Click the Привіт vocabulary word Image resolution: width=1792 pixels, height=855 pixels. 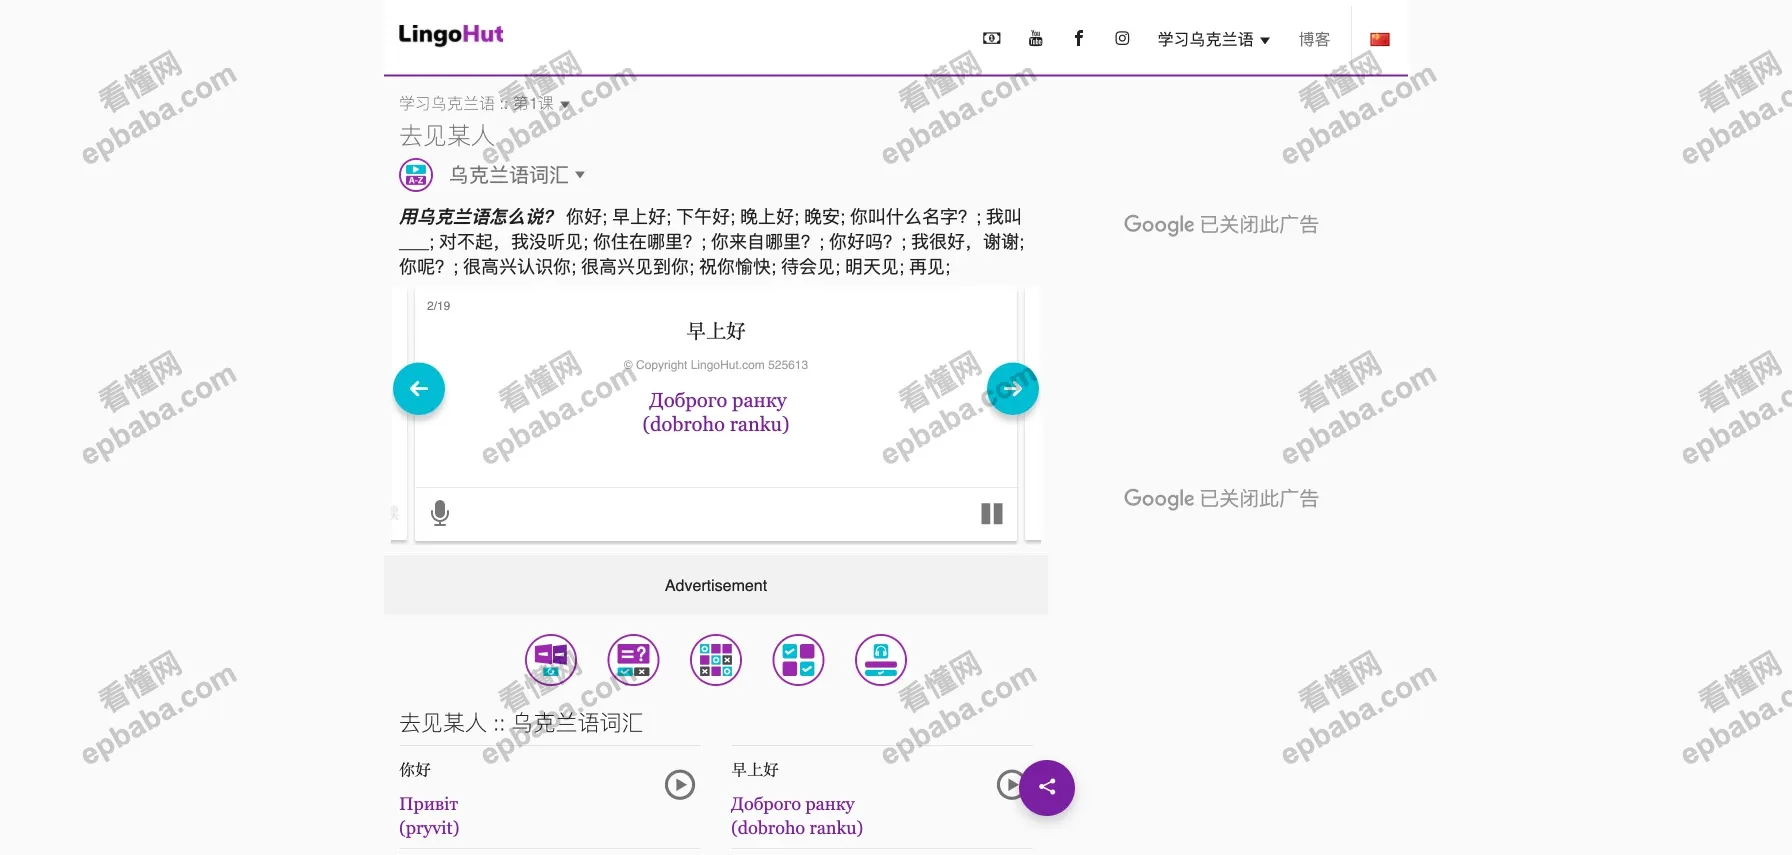tap(429, 804)
